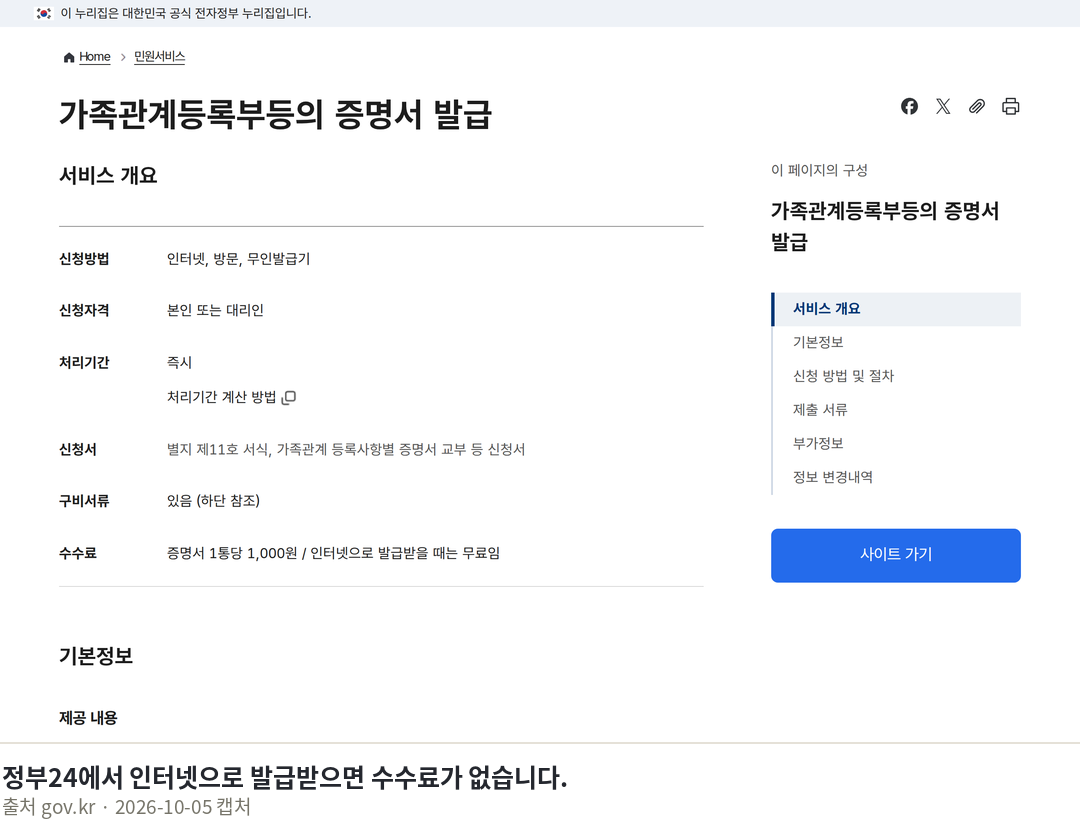The width and height of the screenshot is (1080, 829).
Task: Click the 제공 내용 subheading
Action: pos(88,717)
